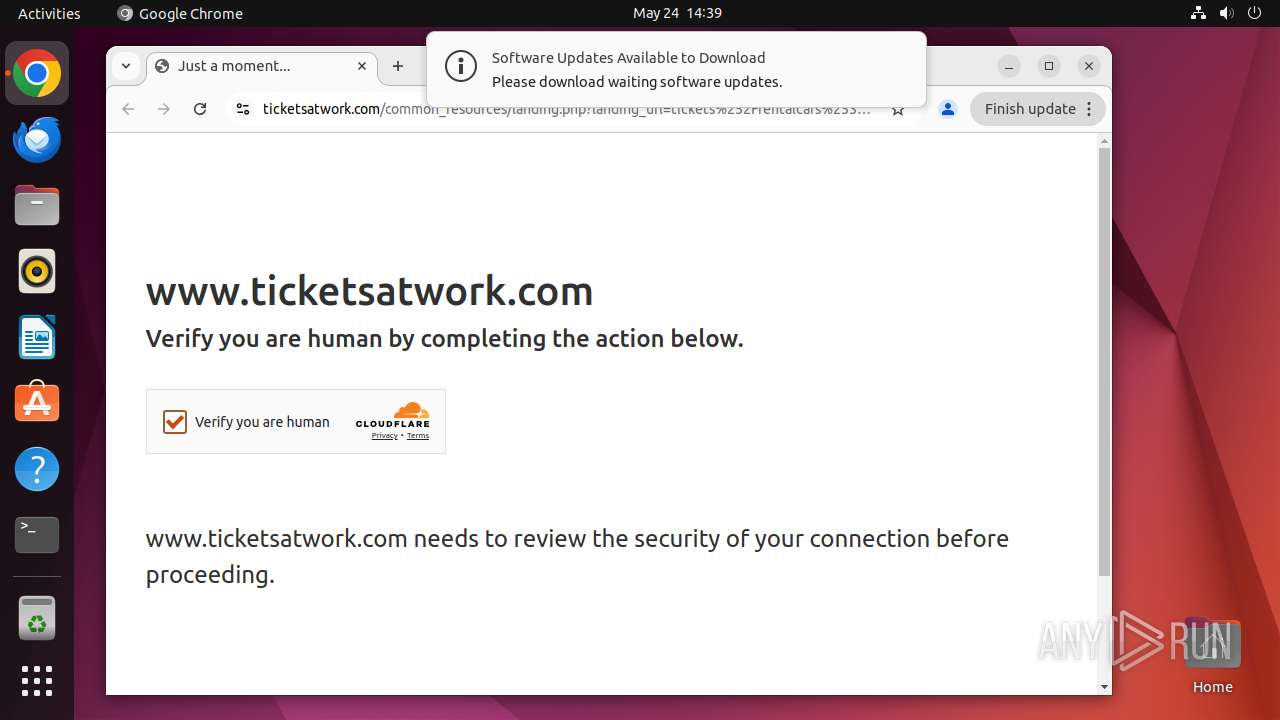
Task: Select the 'Just a moment...' tab
Action: pos(262,66)
